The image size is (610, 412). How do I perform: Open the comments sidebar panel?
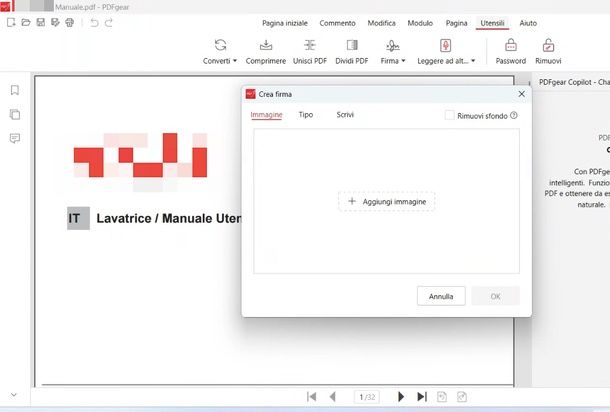15,139
